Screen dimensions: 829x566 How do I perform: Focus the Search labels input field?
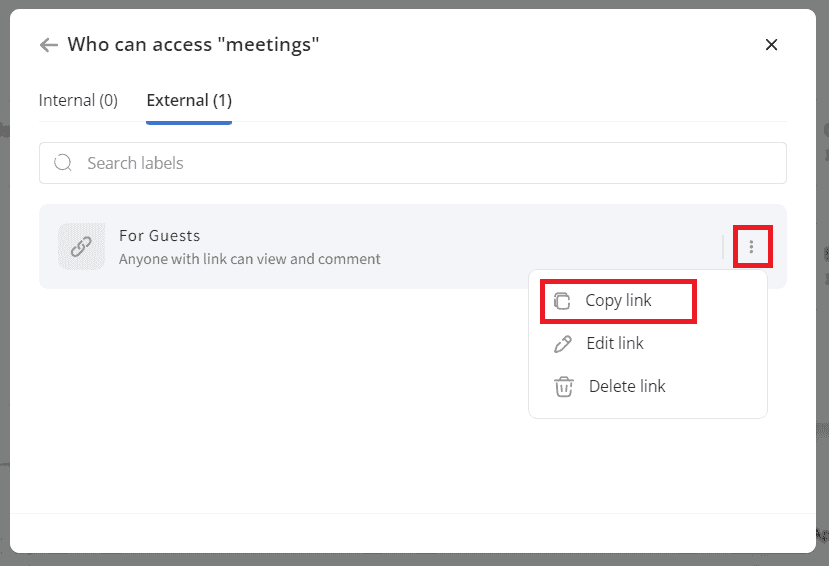[412, 163]
